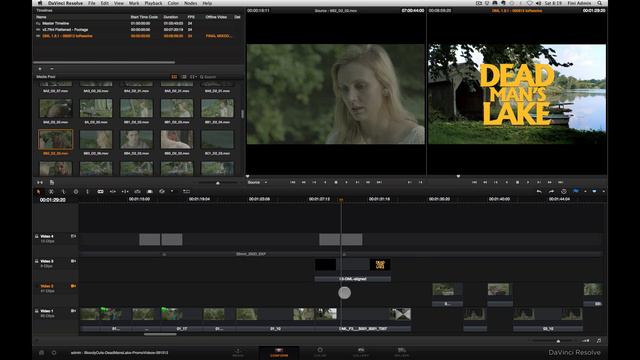Fast forward in the timeline viewer

point(549,182)
